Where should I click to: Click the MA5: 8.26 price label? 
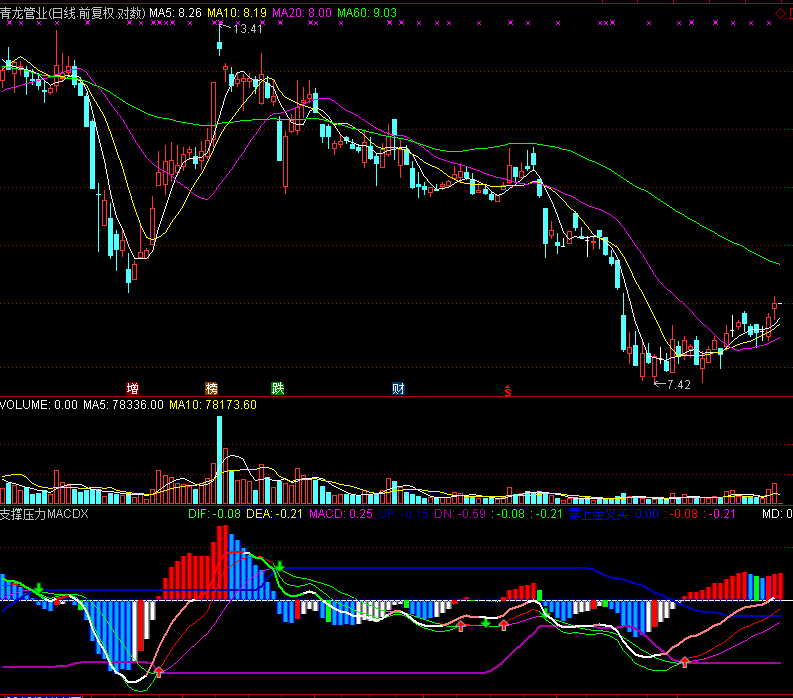coord(175,13)
